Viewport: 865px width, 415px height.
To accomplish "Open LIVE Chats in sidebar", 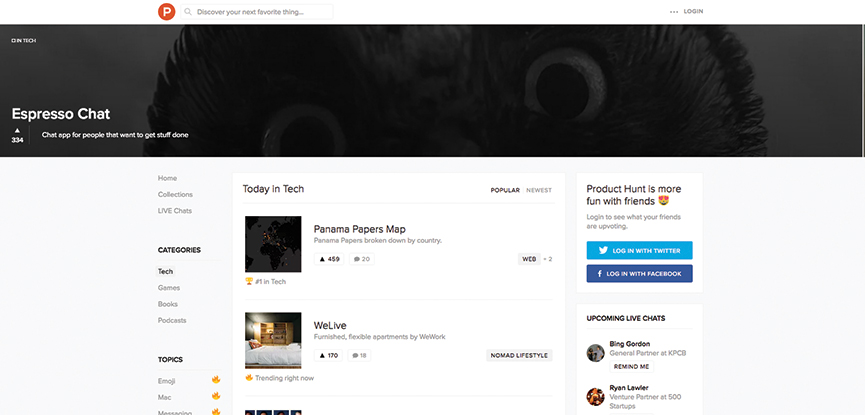I will 174,211.
